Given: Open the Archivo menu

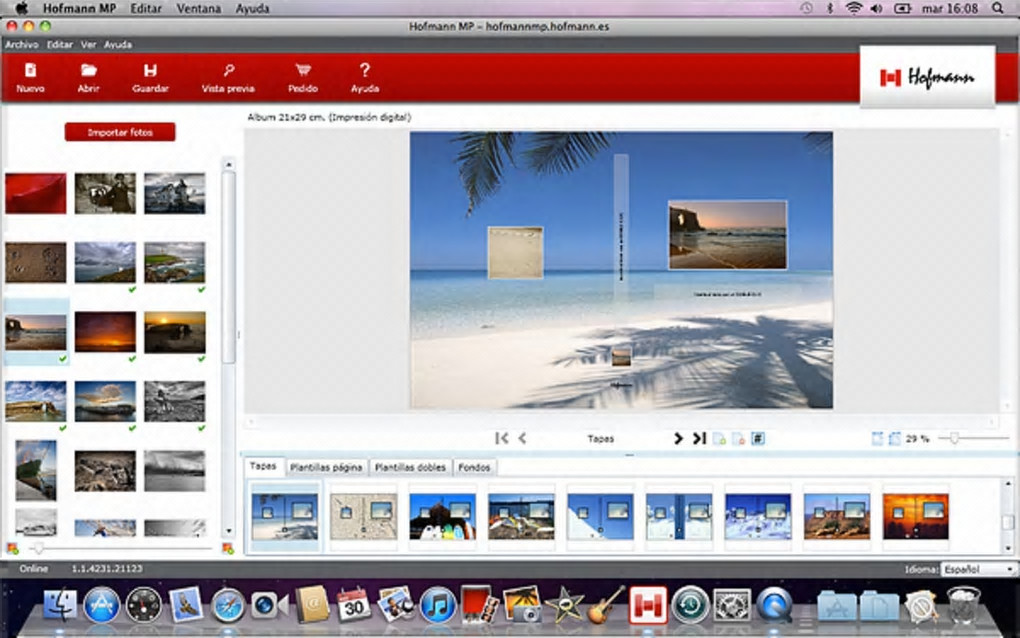Looking at the screenshot, I should click(x=21, y=44).
